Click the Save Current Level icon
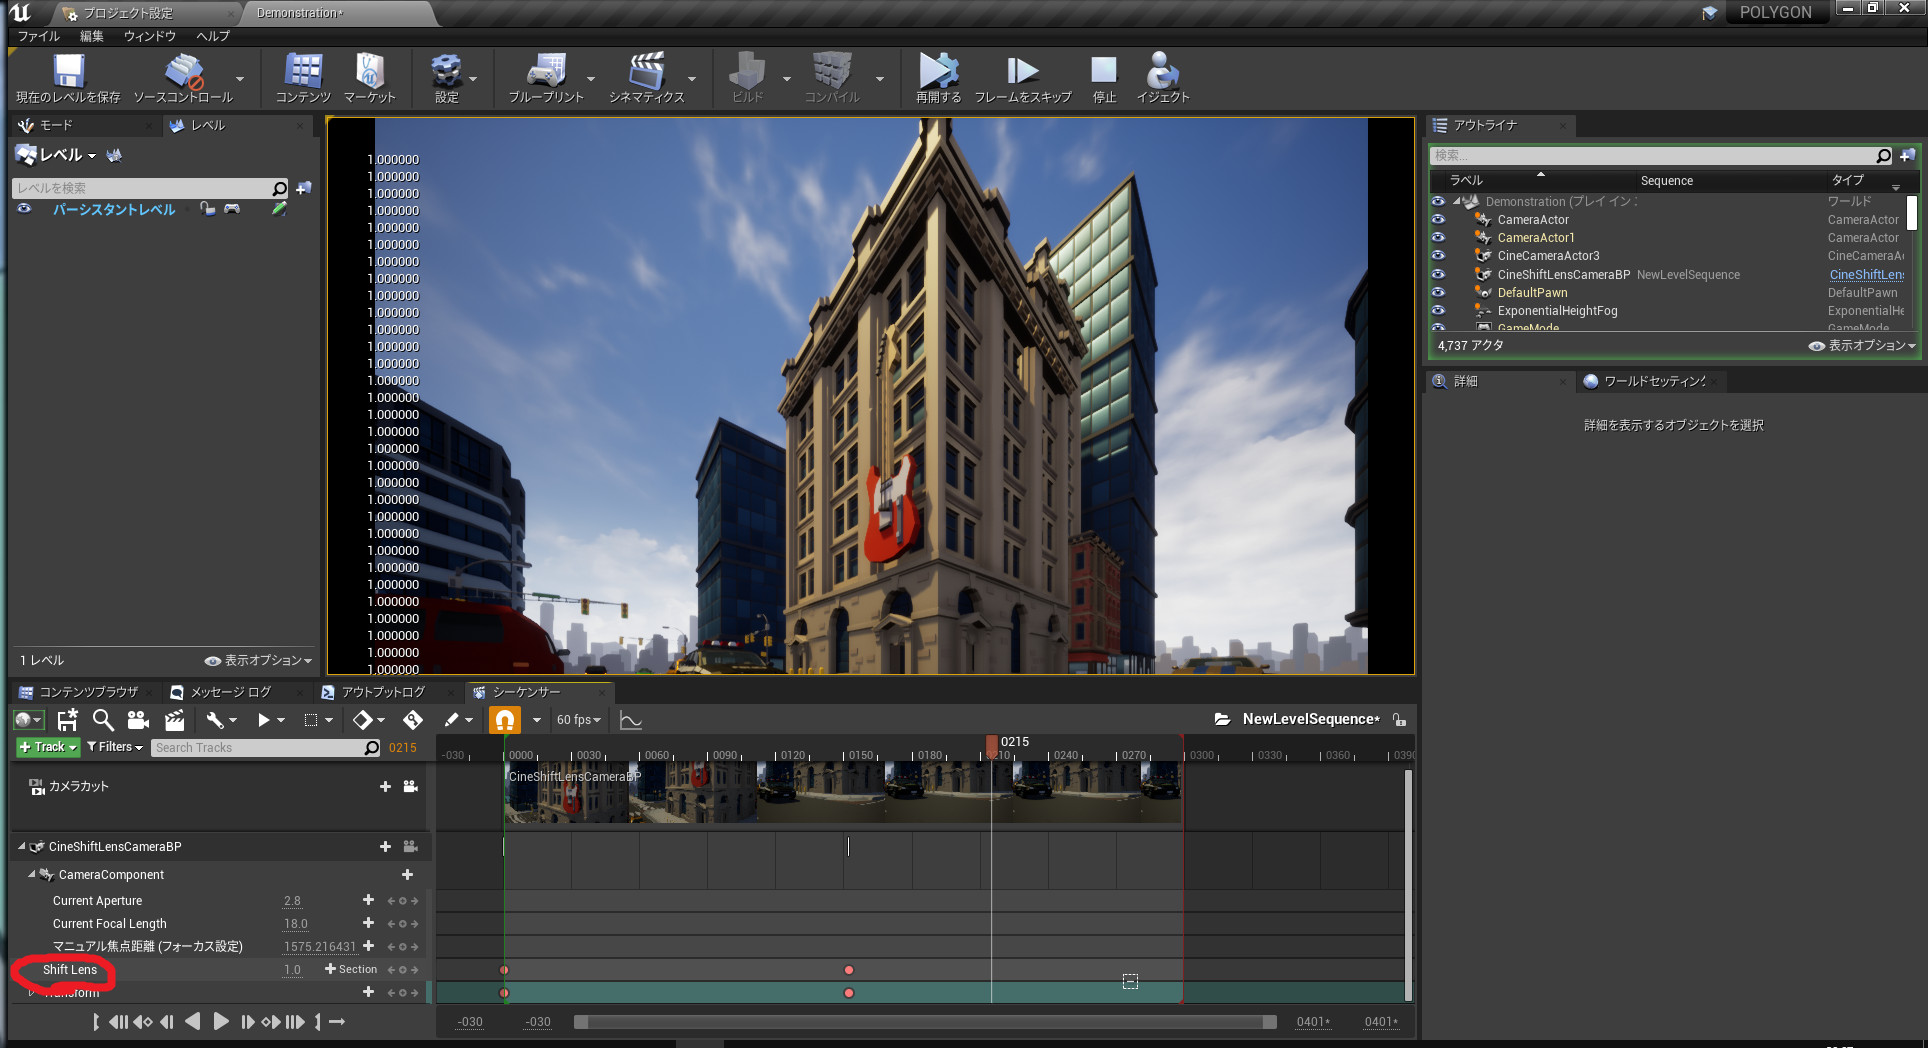Screen dimensions: 1928x1048 [x=68, y=72]
